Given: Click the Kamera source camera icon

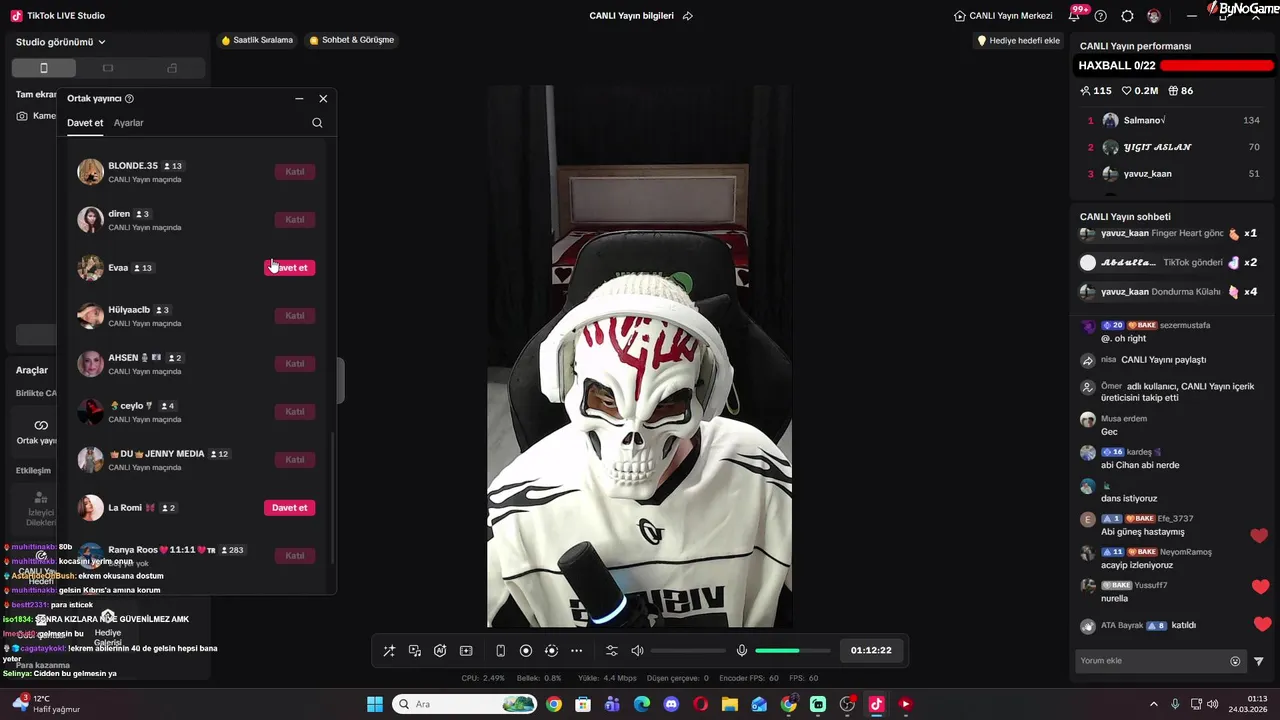Looking at the screenshot, I should pyautogui.click(x=23, y=116).
